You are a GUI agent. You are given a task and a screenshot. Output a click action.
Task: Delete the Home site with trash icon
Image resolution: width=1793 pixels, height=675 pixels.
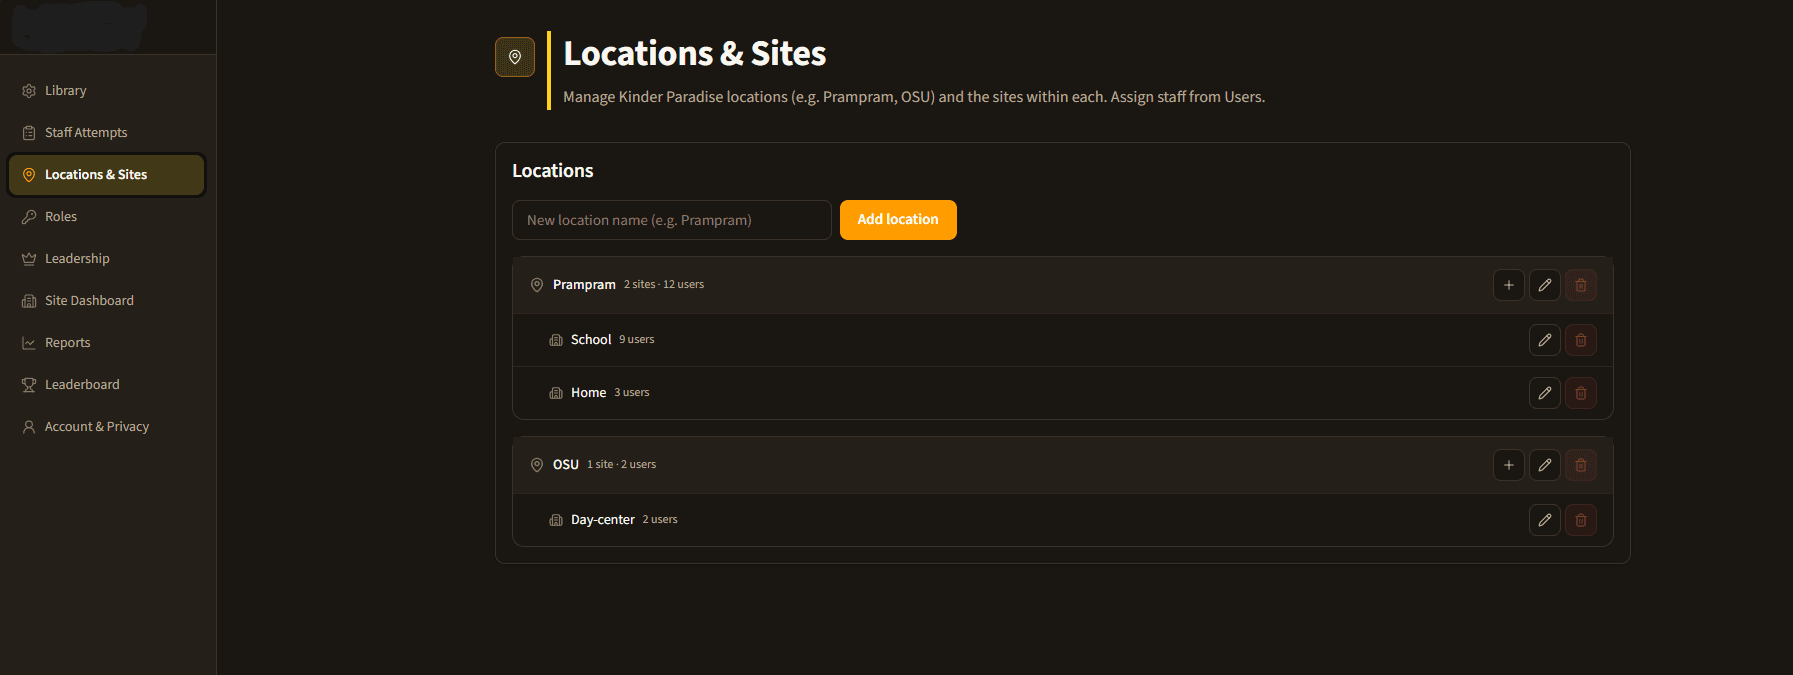pos(1581,393)
